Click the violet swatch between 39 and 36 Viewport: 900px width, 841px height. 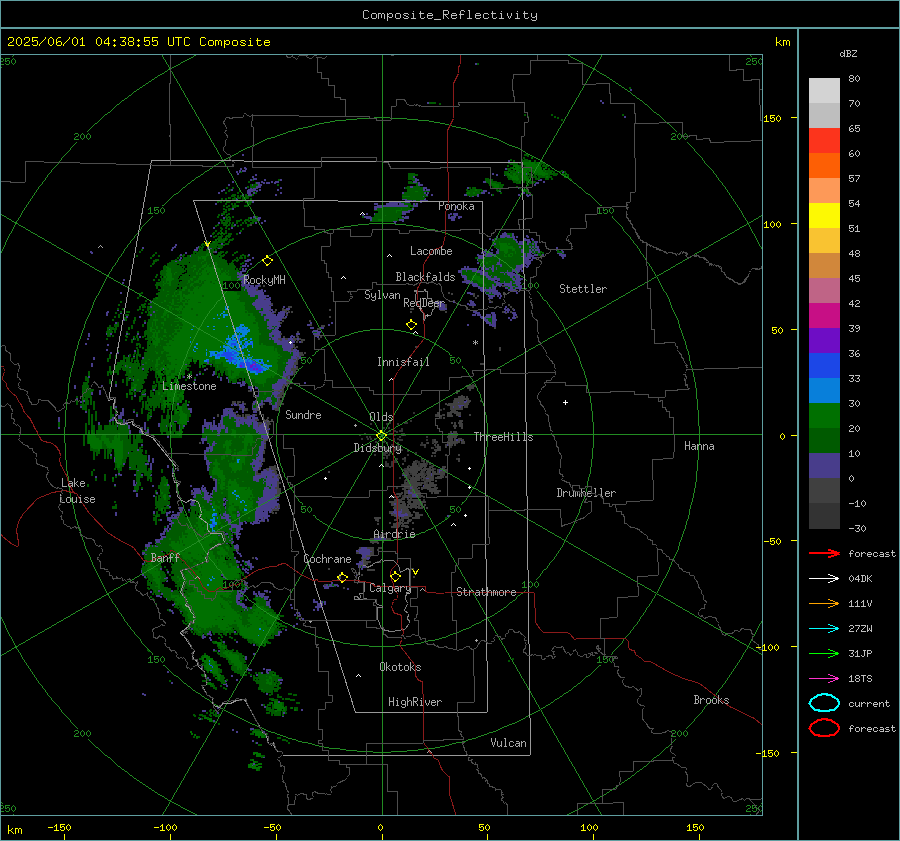[x=824, y=340]
